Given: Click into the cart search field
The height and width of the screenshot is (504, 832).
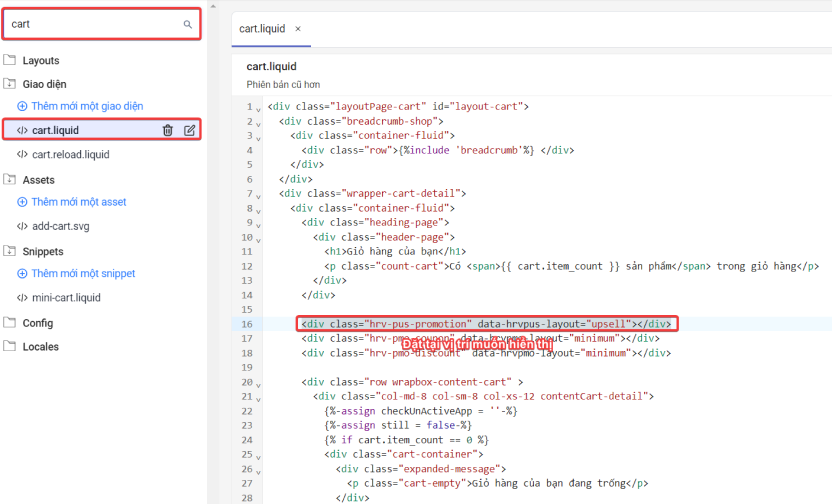Looking at the screenshot, I should [x=90, y=24].
